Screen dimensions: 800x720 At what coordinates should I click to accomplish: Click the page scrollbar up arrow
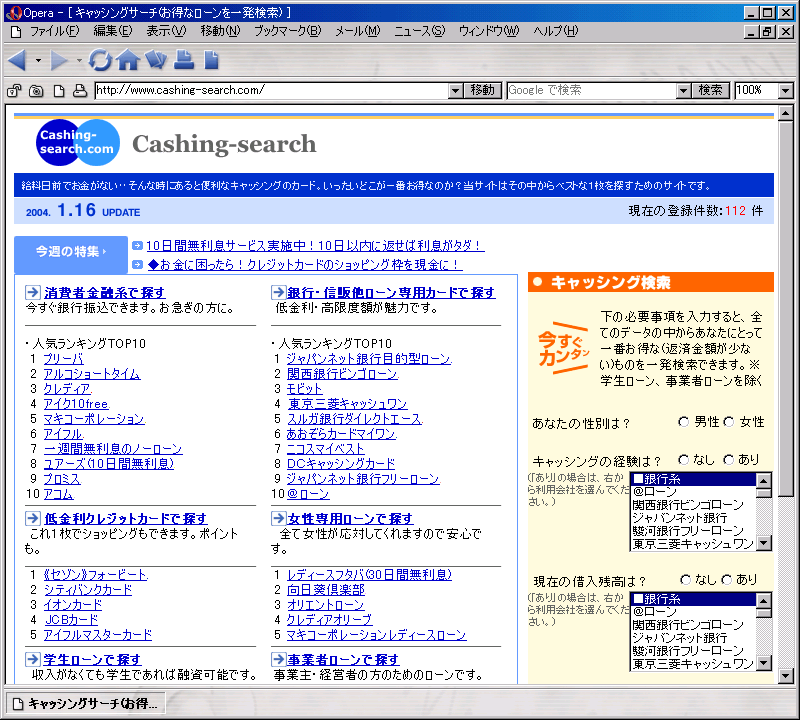(786, 113)
